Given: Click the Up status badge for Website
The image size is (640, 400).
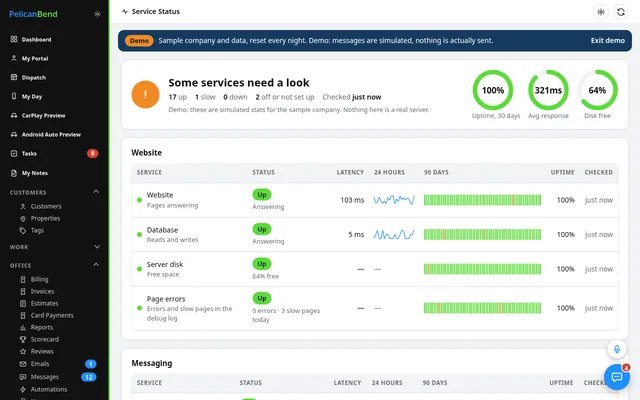Looking at the screenshot, I should click(x=262, y=194).
